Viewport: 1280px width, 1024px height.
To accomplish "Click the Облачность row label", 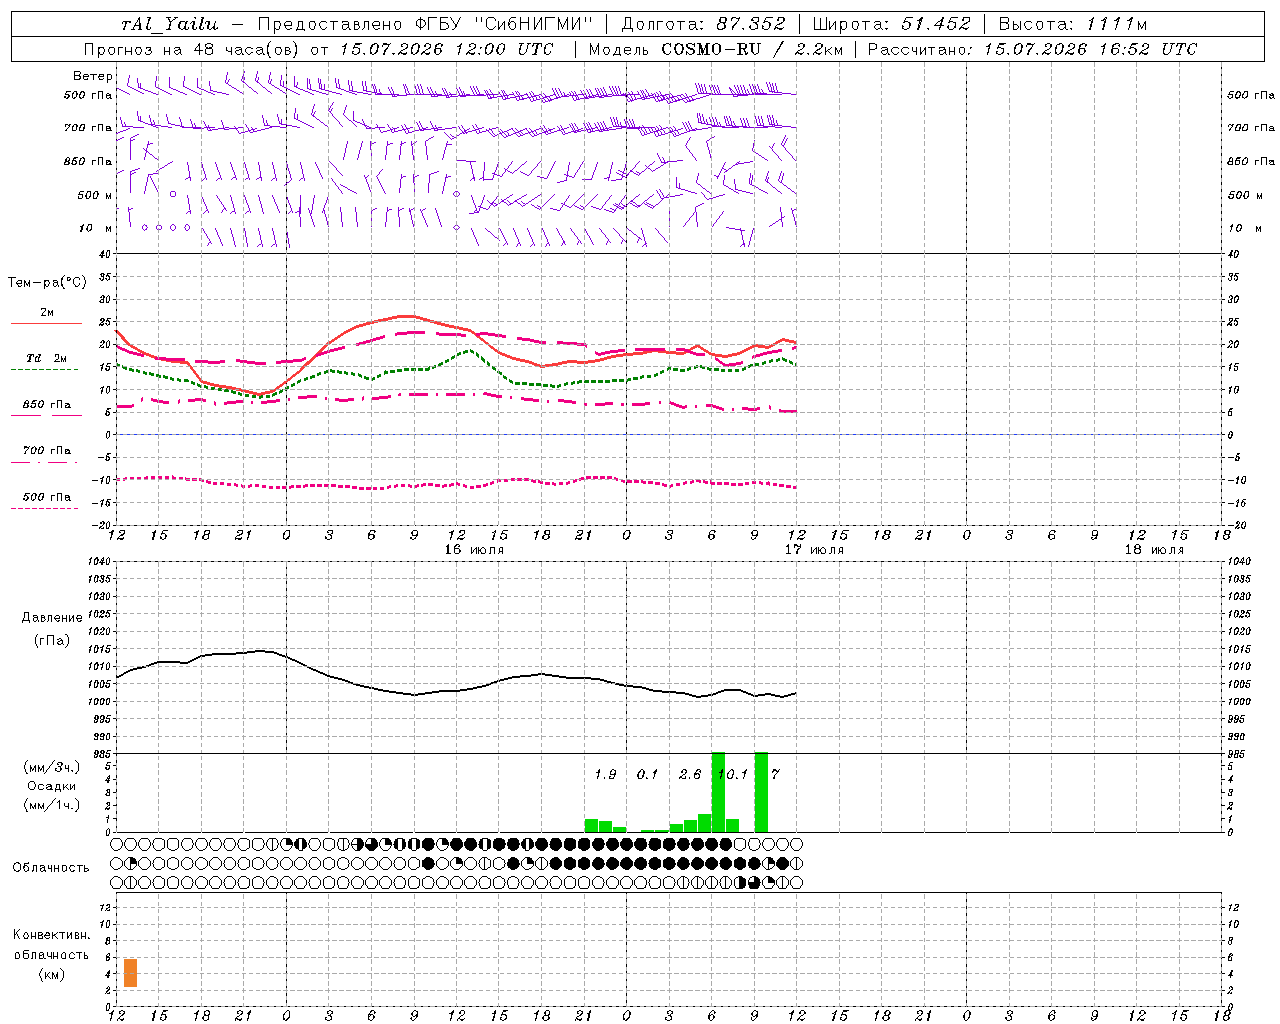I will tap(51, 867).
